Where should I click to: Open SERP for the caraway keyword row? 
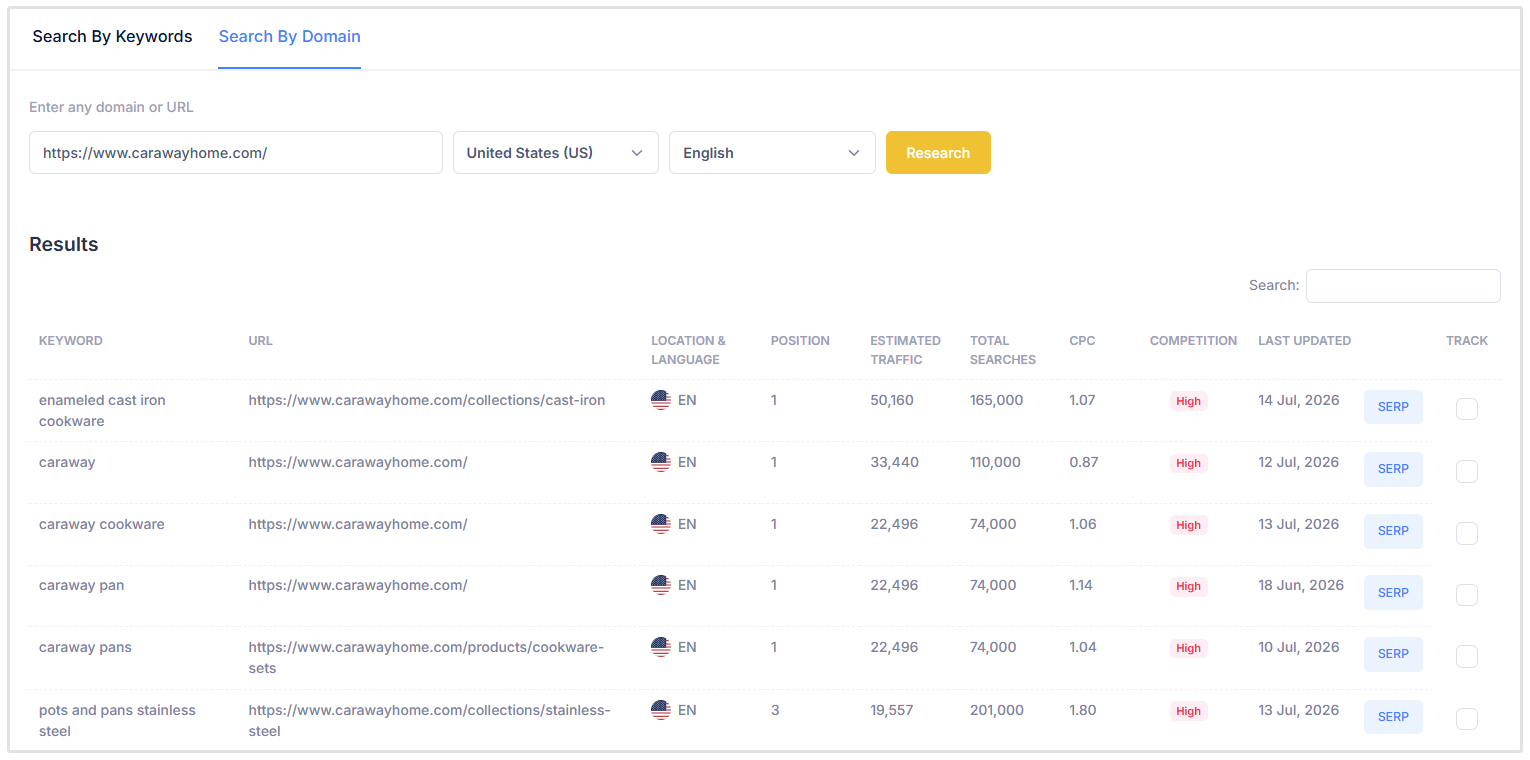[1393, 469]
